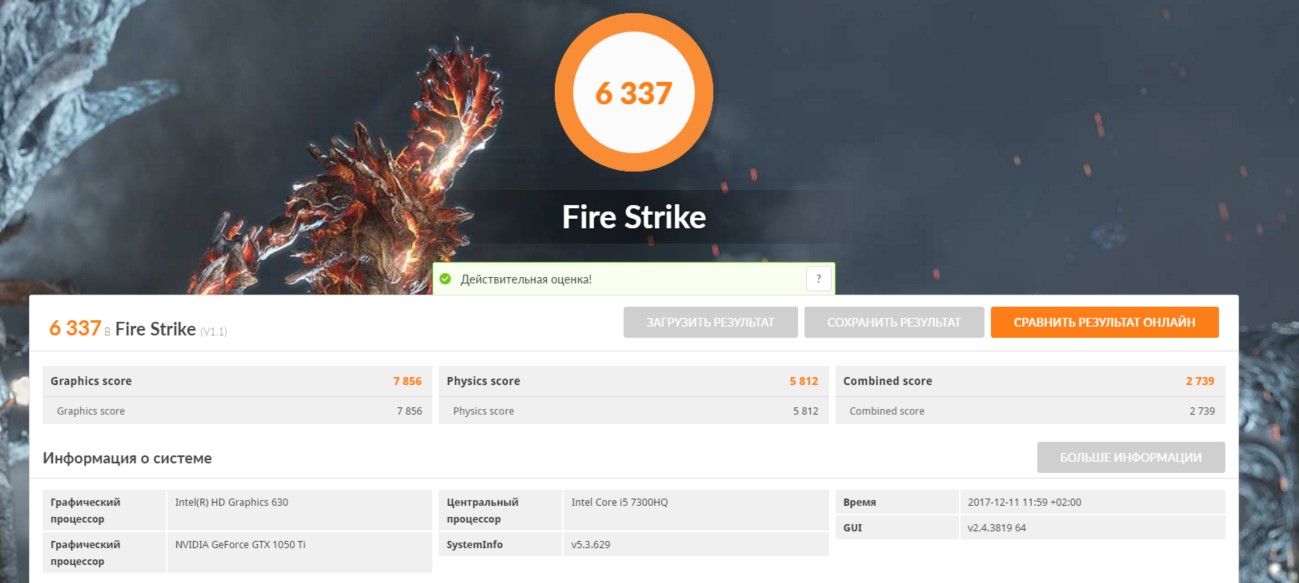This screenshot has height=583, width=1299.
Task: Click БОЛЬШЕ ИНФОРМАЦИИ button
Action: point(1131,457)
